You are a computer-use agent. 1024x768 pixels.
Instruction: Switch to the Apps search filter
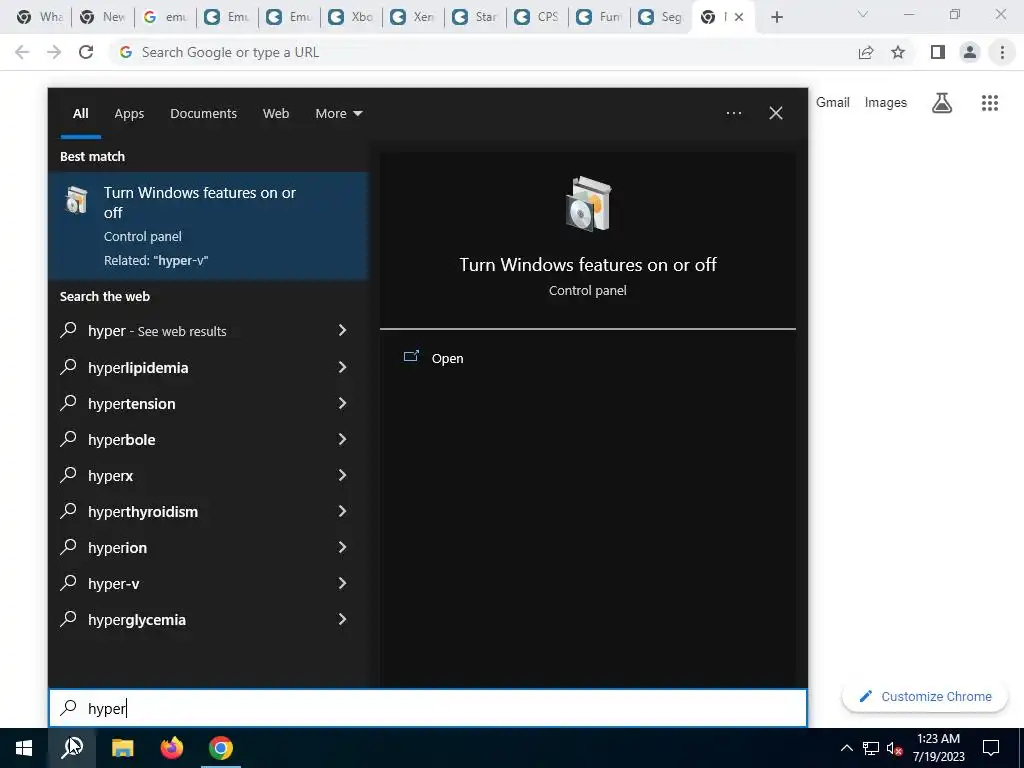click(x=129, y=114)
